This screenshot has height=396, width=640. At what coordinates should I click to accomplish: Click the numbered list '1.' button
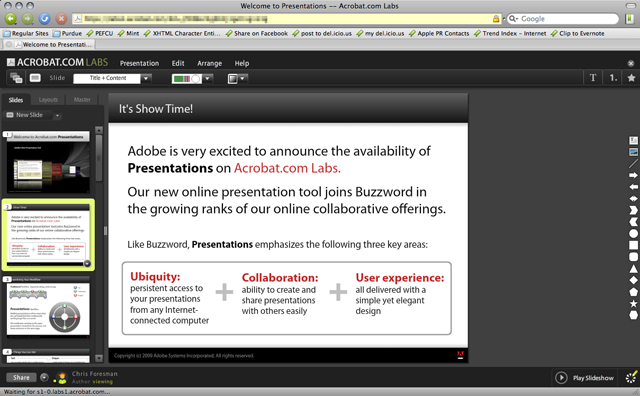tap(613, 78)
